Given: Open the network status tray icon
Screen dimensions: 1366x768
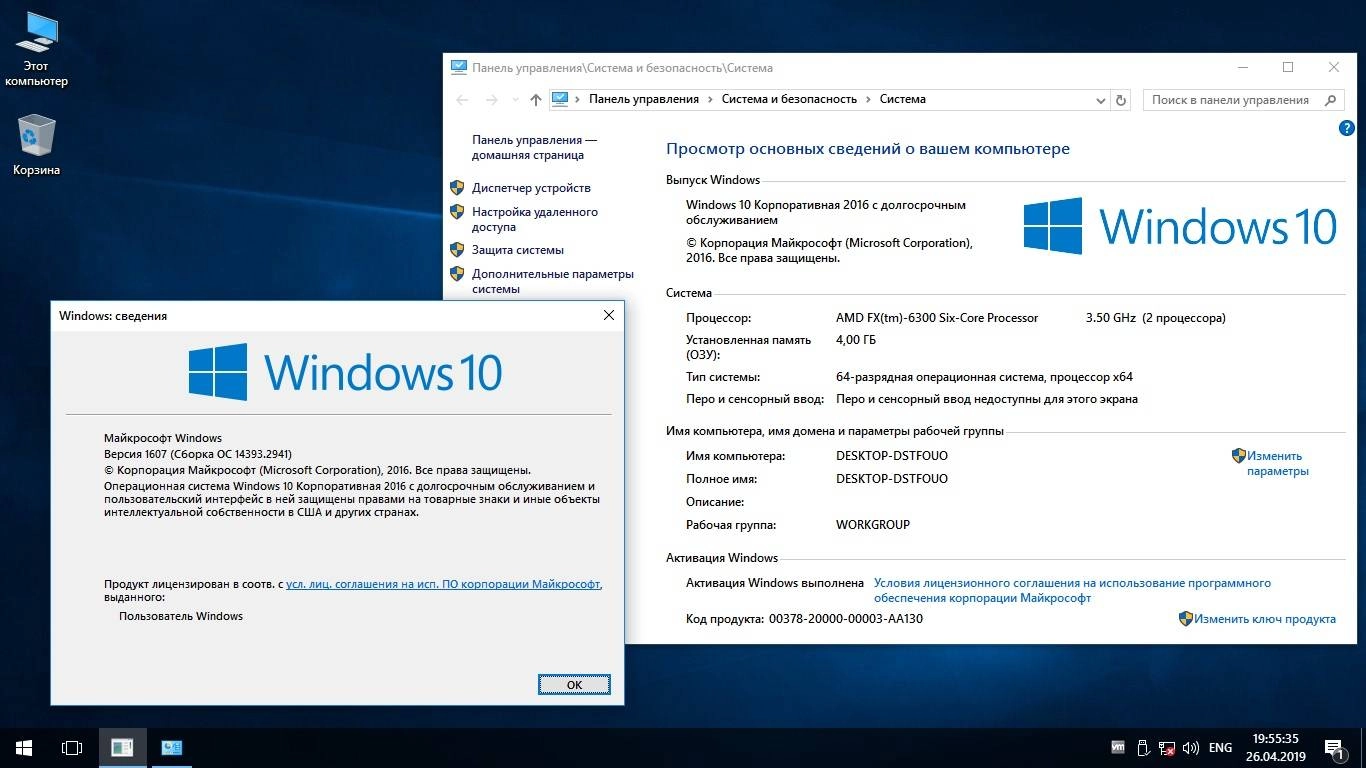Looking at the screenshot, I should click(x=1167, y=747).
